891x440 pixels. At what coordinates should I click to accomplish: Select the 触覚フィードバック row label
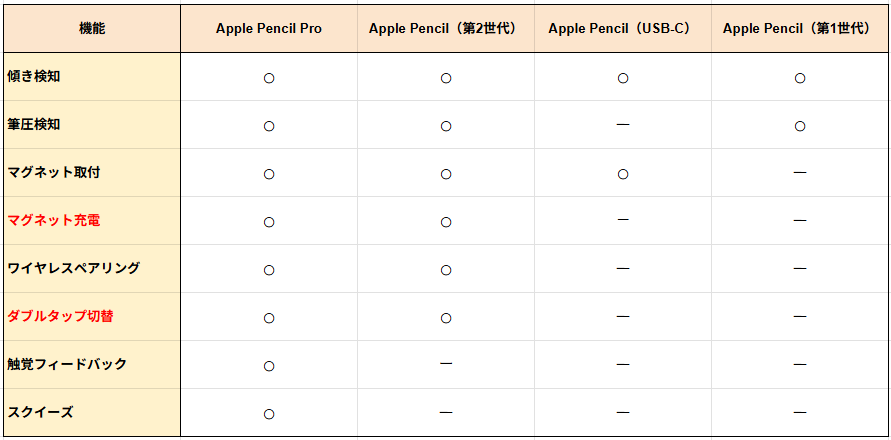coord(67,365)
